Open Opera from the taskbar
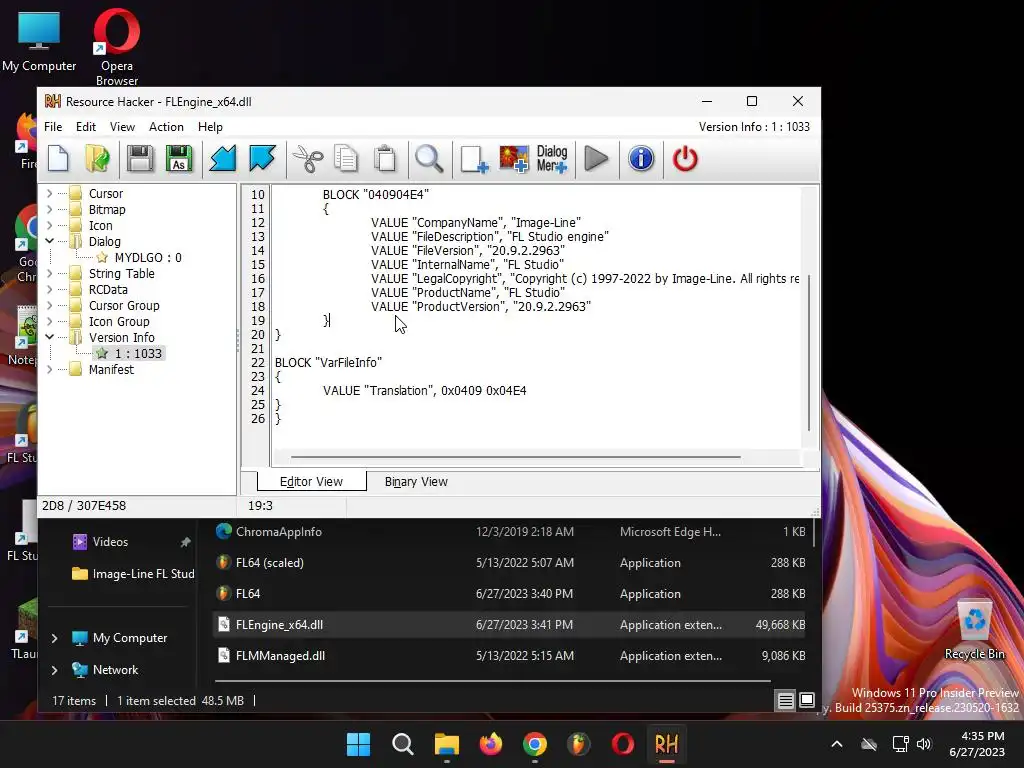 click(x=622, y=744)
